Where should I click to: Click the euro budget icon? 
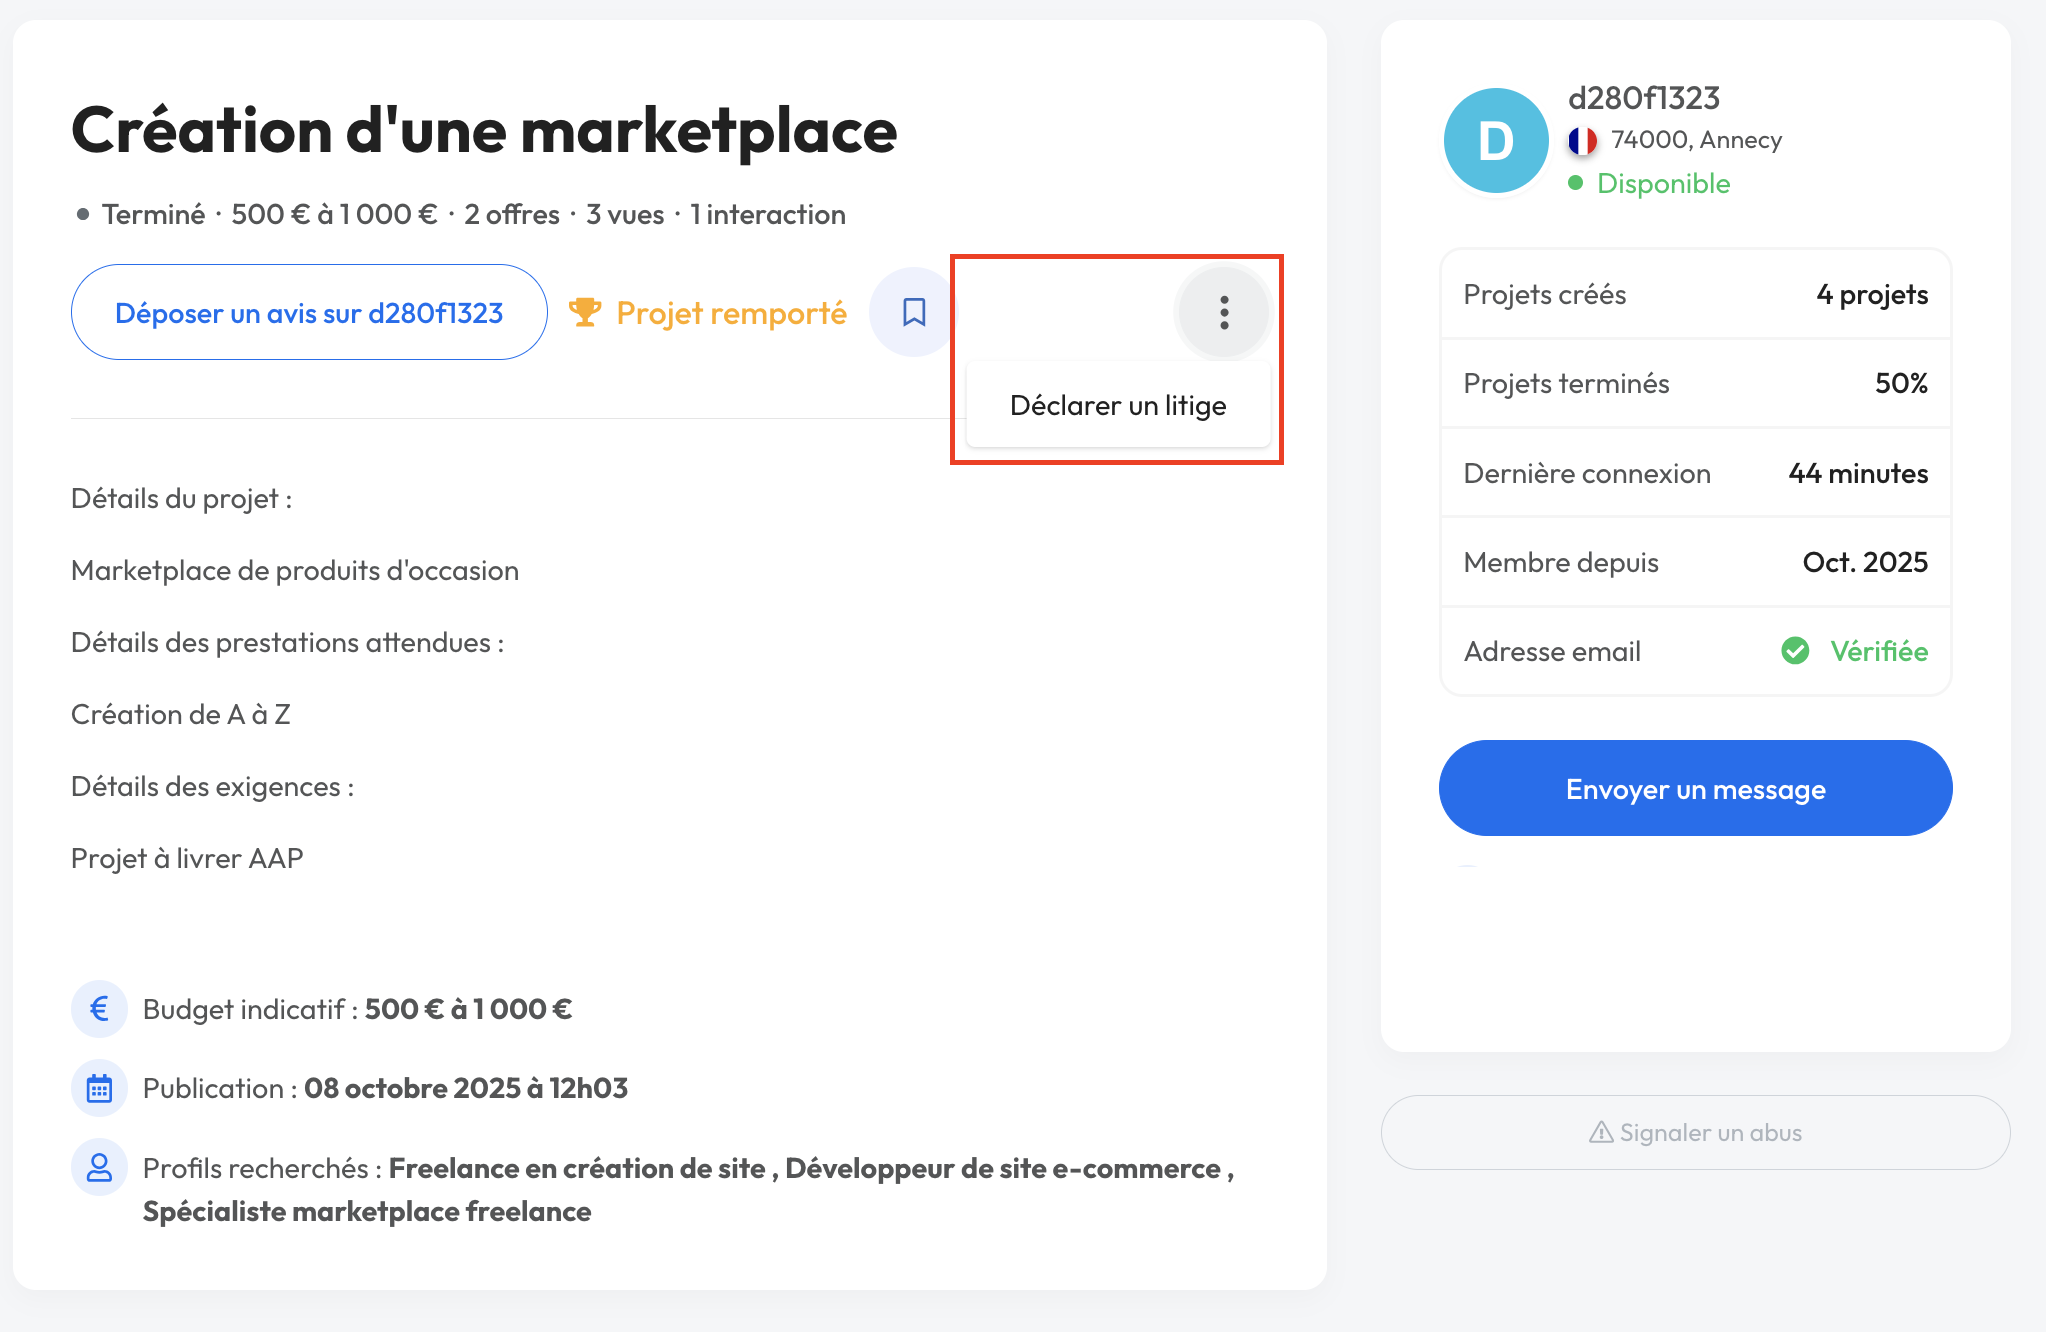[99, 1009]
